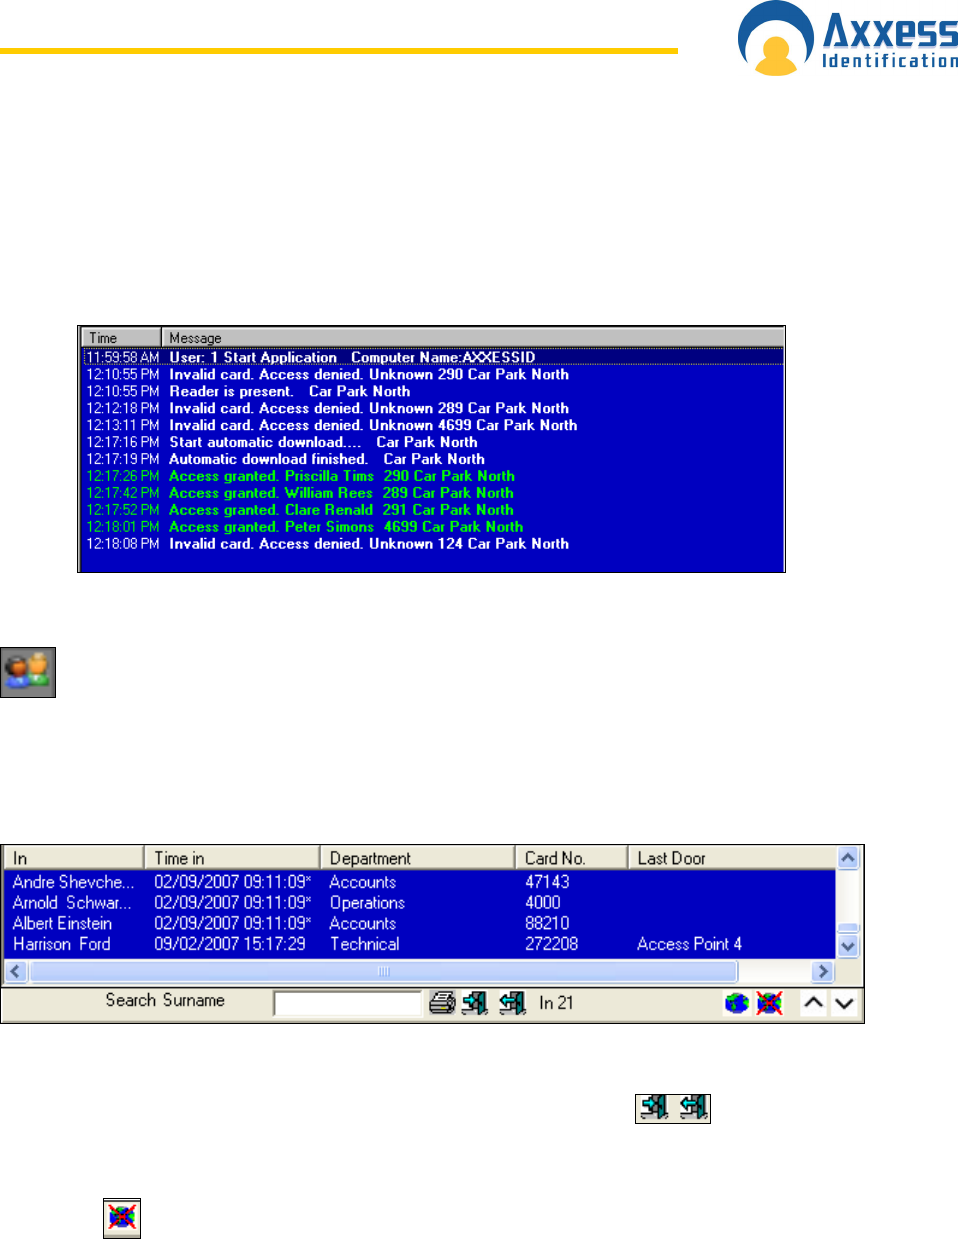Viewport: 958px width, 1239px height.
Task: Click the vertical scrollbar up arrow in the In list
Action: (x=848, y=858)
